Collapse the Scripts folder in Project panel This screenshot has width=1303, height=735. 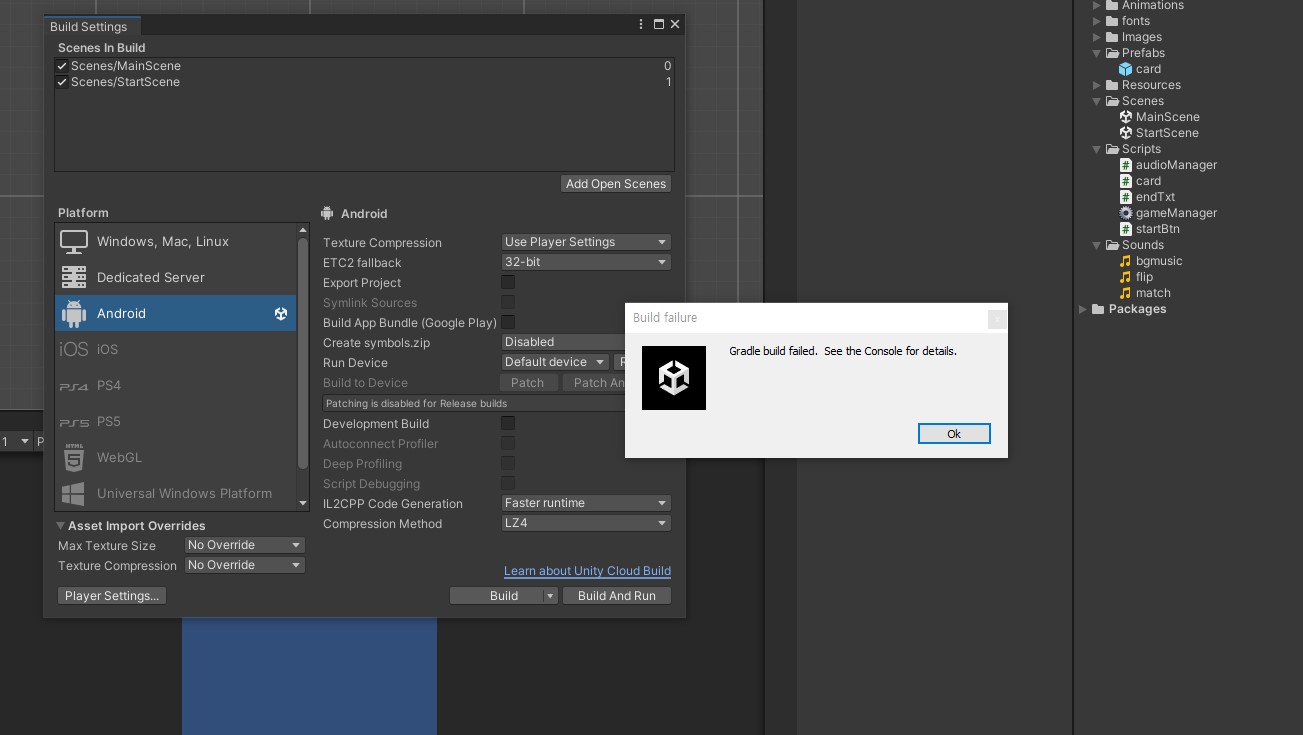tap(1097, 149)
